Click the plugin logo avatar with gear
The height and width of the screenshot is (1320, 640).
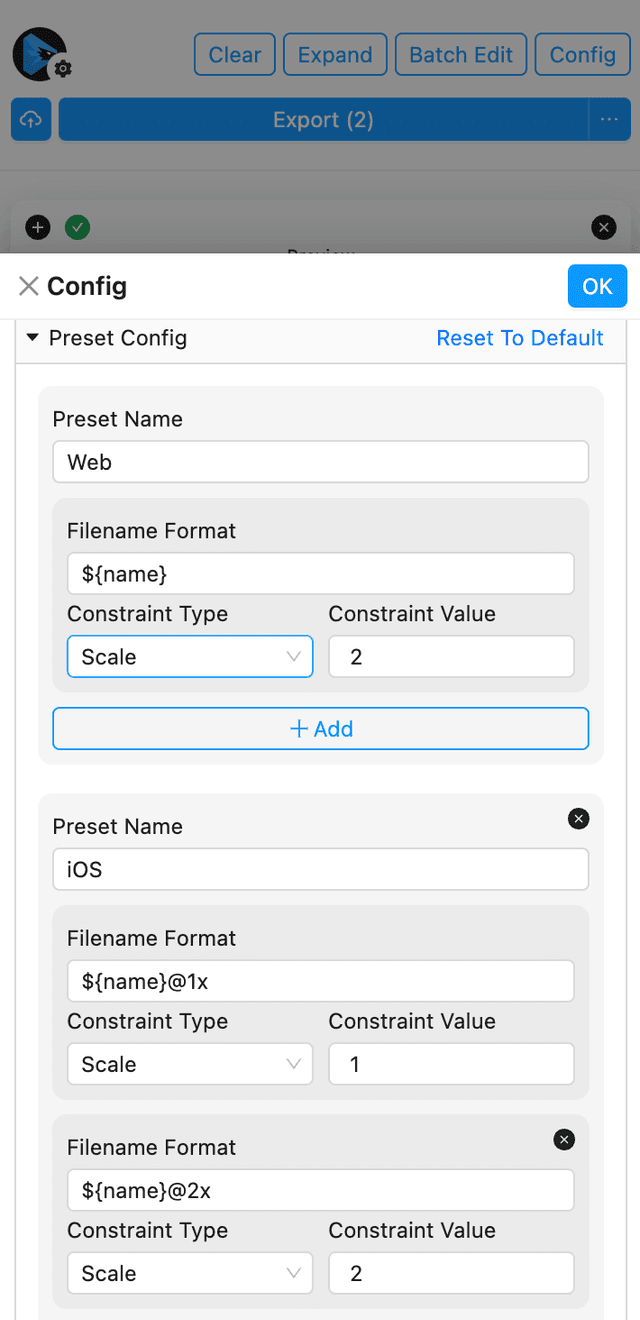(x=40, y=55)
